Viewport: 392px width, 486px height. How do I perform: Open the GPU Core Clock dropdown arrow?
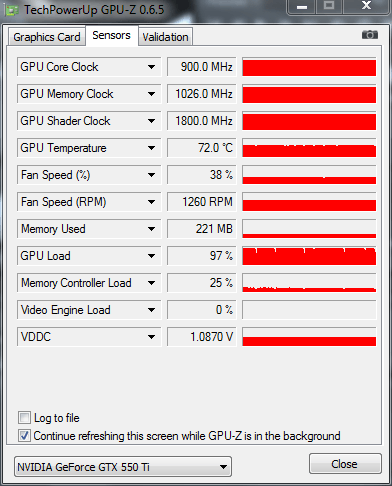(151, 67)
